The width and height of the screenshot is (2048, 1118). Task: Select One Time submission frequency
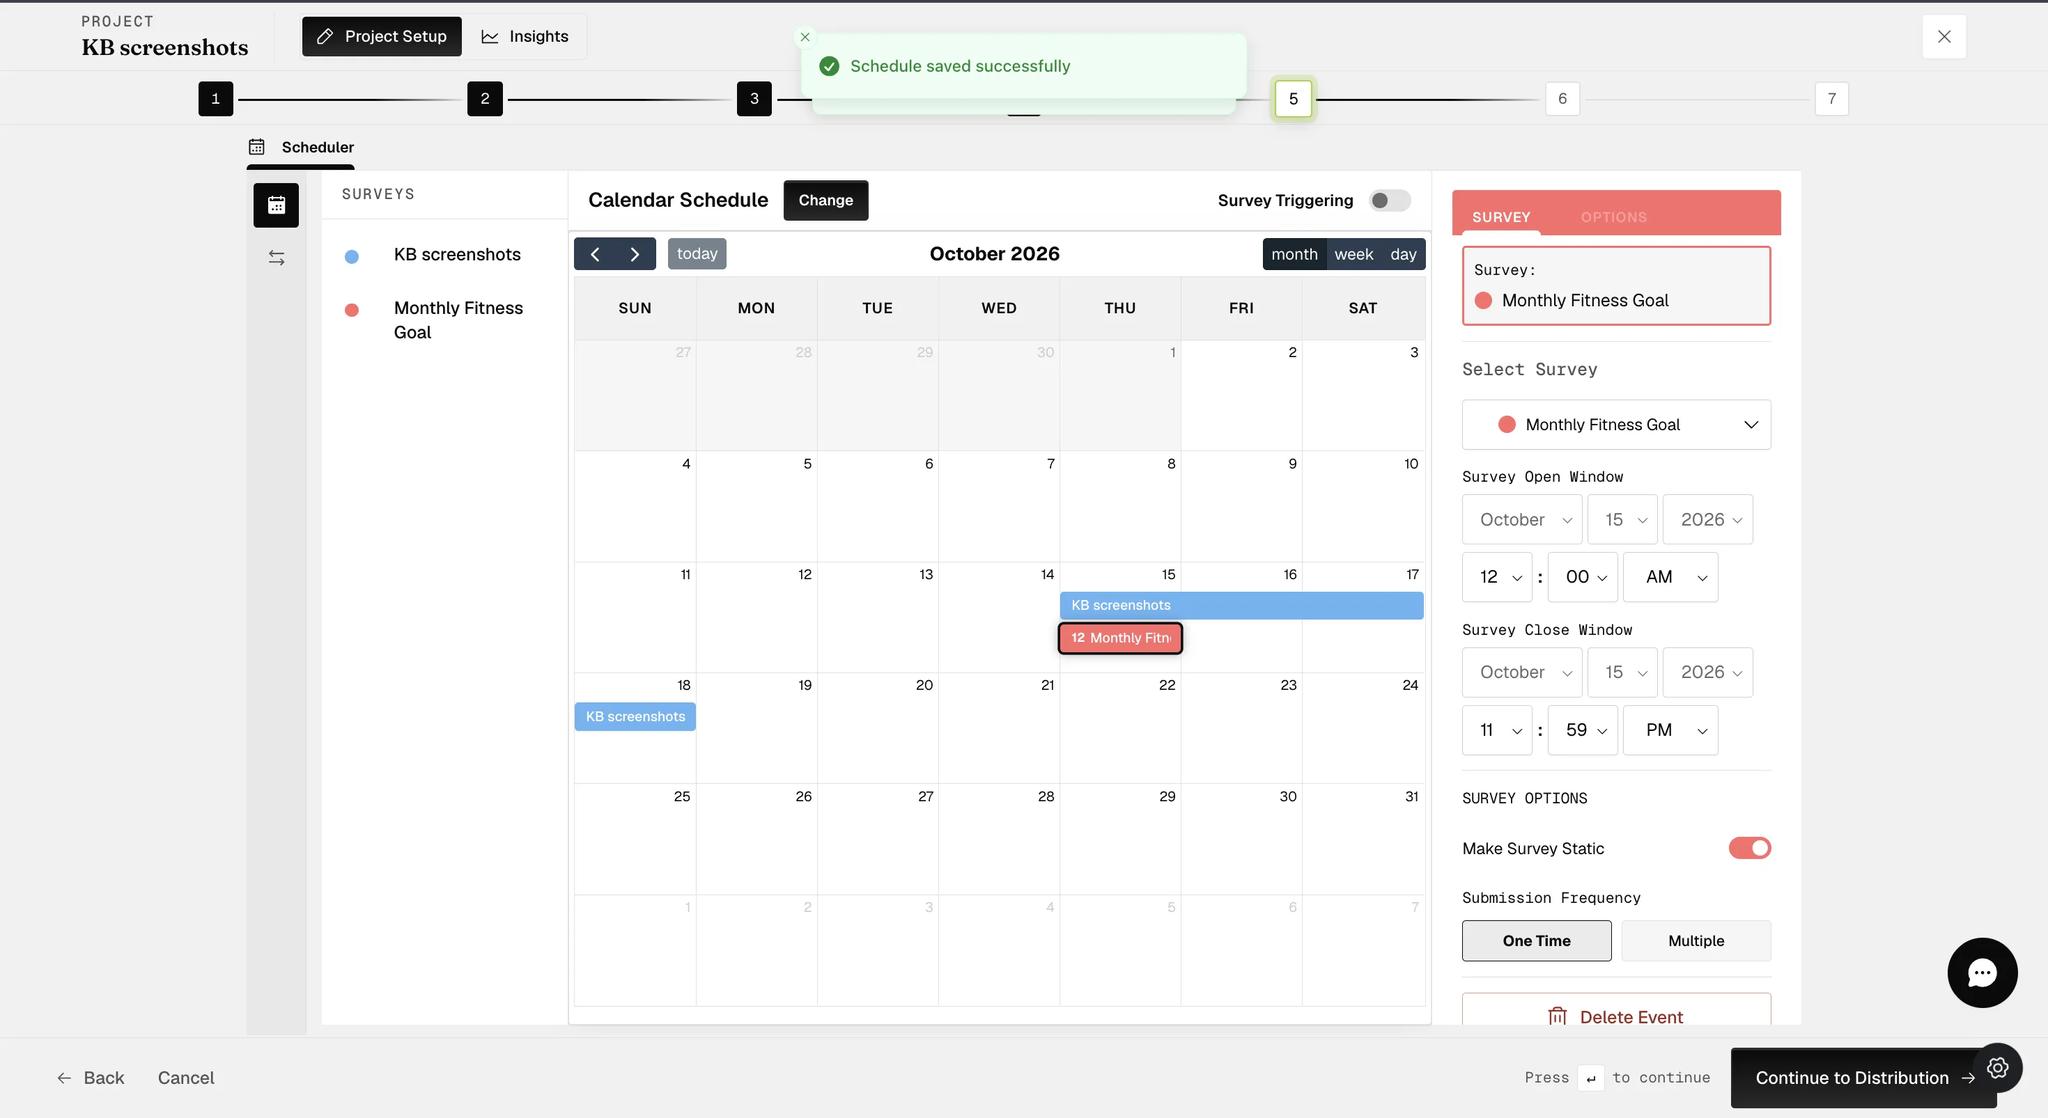(x=1536, y=941)
